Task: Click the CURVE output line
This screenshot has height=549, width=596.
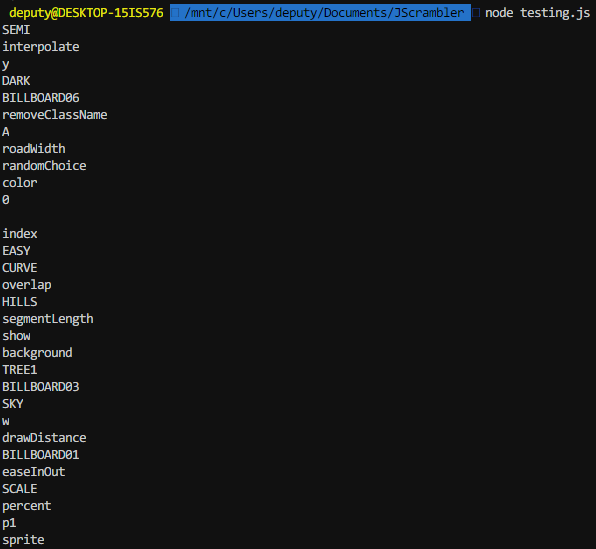Action: pyautogui.click(x=20, y=268)
